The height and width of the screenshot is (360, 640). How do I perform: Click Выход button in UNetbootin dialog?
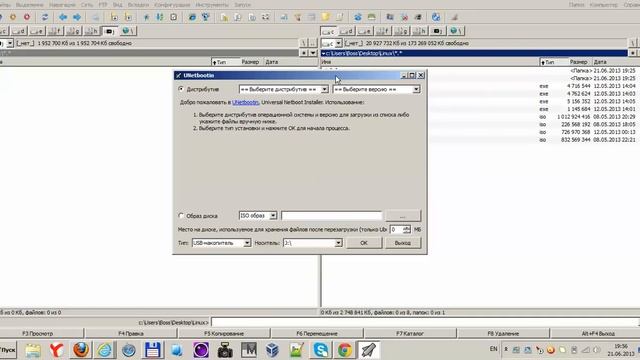coord(402,243)
